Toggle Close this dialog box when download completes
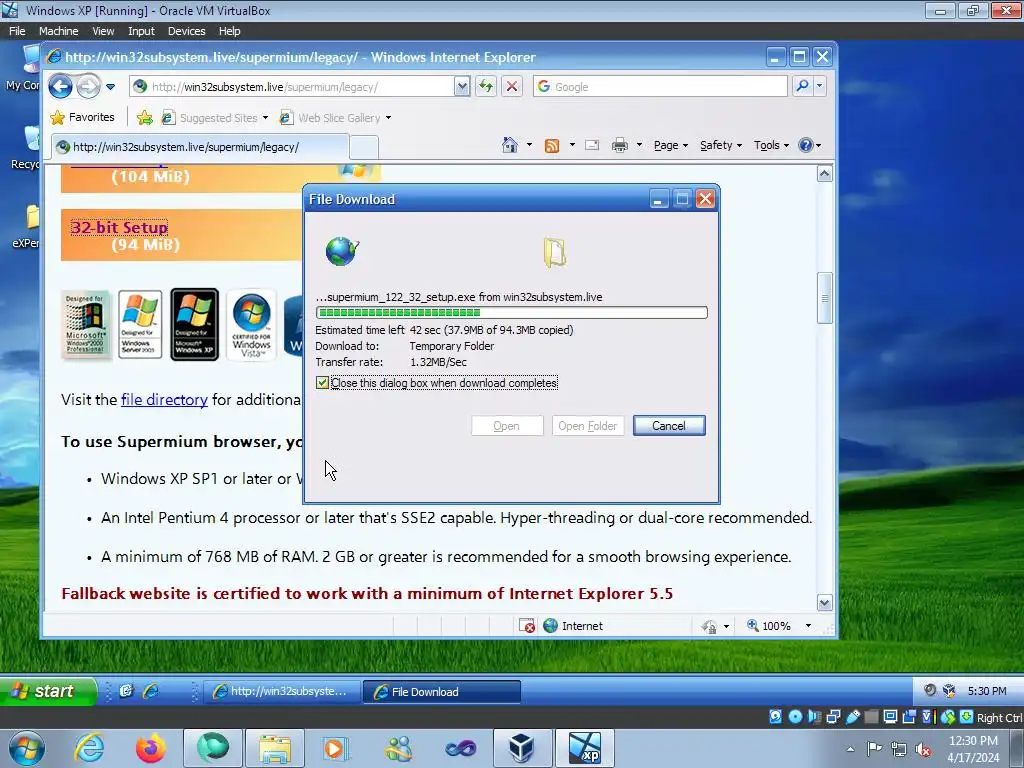Viewport: 1024px width, 768px height. [x=323, y=383]
